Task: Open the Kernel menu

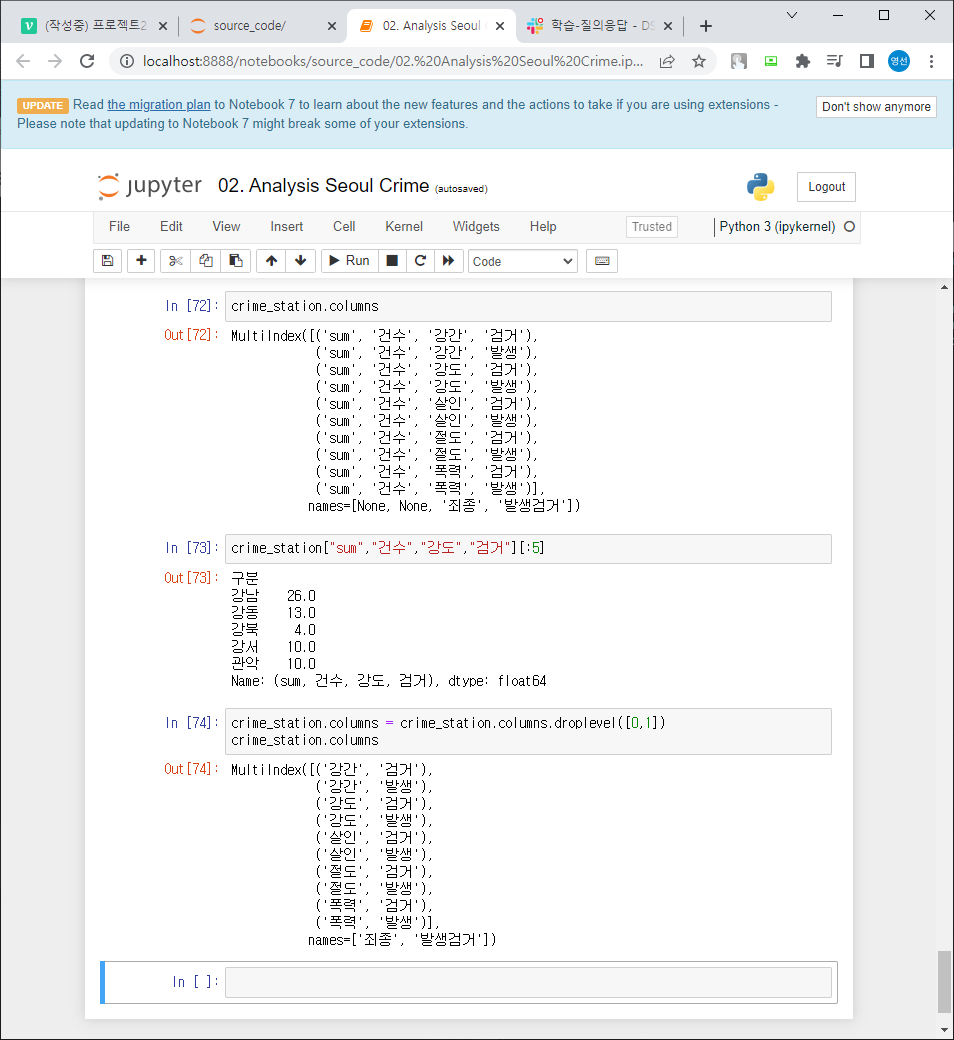Action: [404, 227]
